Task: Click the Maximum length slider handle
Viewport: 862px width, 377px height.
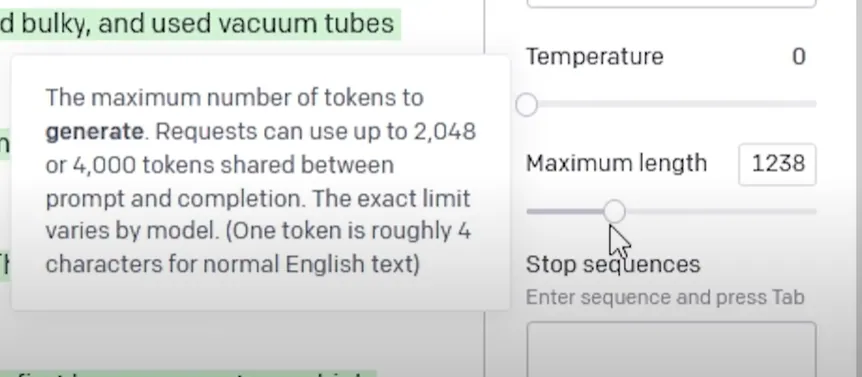Action: click(614, 211)
